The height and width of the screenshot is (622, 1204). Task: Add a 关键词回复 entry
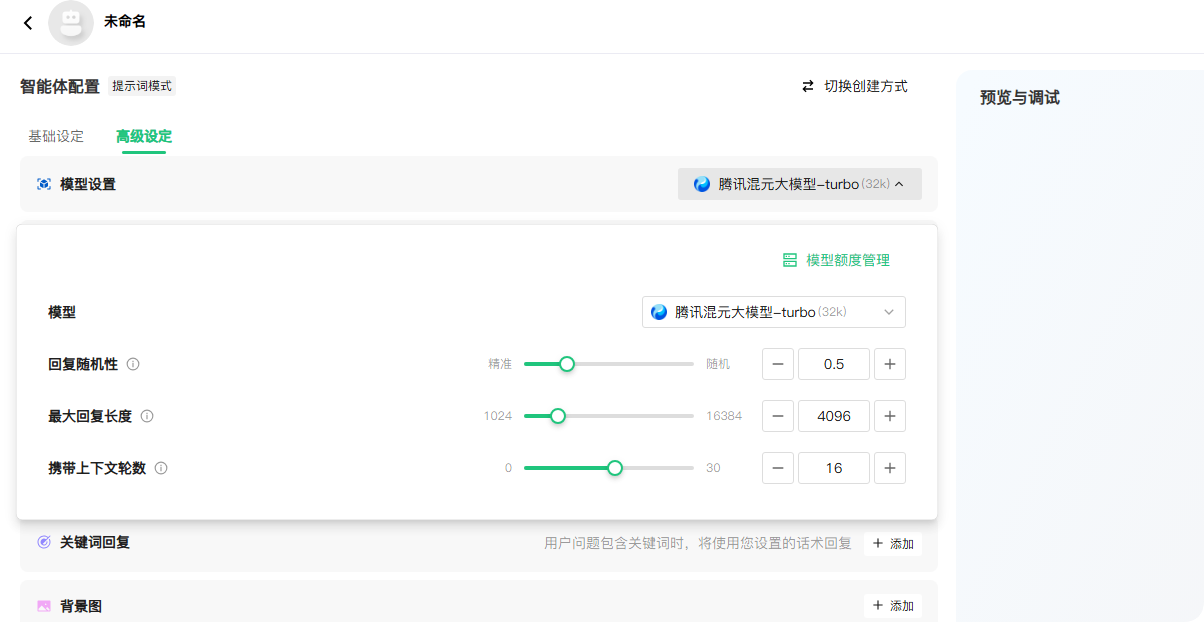892,544
